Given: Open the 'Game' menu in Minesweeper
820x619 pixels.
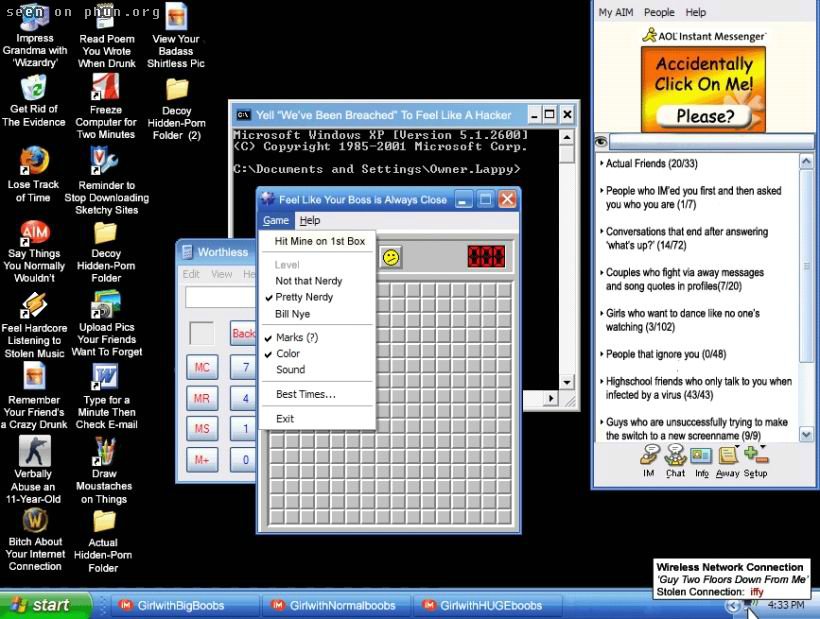Looking at the screenshot, I should pyautogui.click(x=276, y=221).
